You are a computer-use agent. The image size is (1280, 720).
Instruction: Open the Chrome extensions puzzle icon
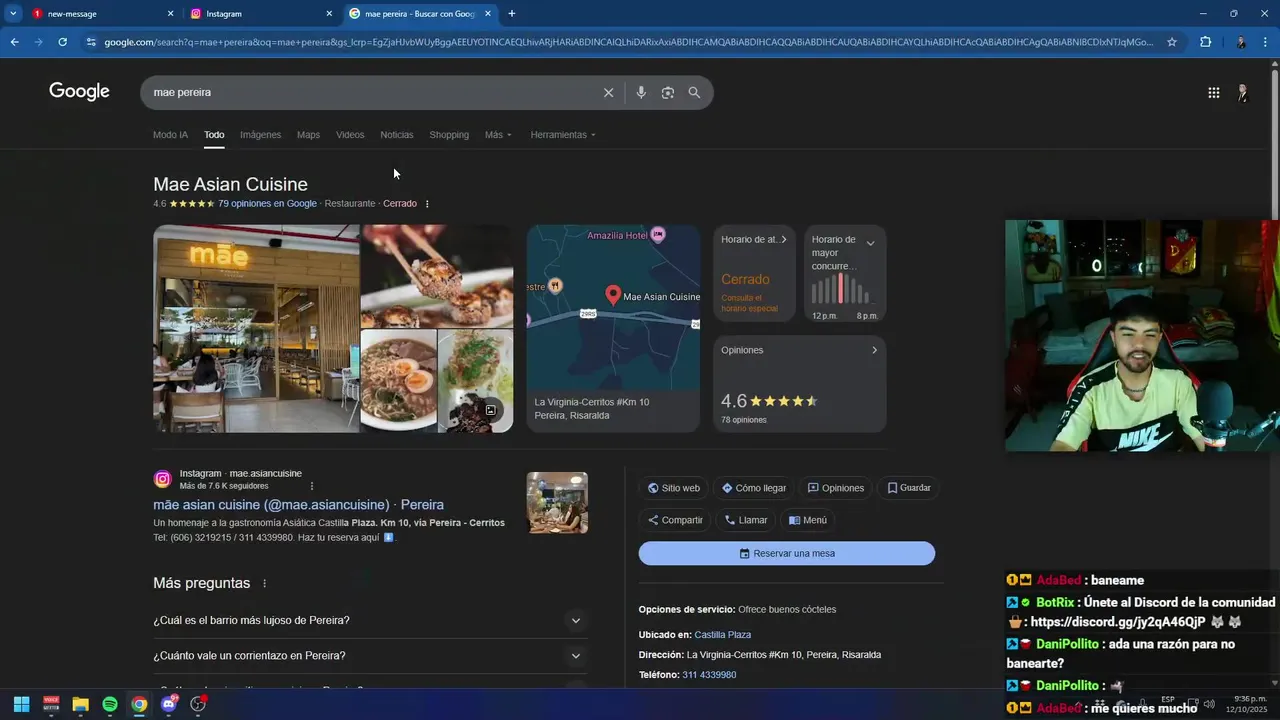coord(1205,42)
